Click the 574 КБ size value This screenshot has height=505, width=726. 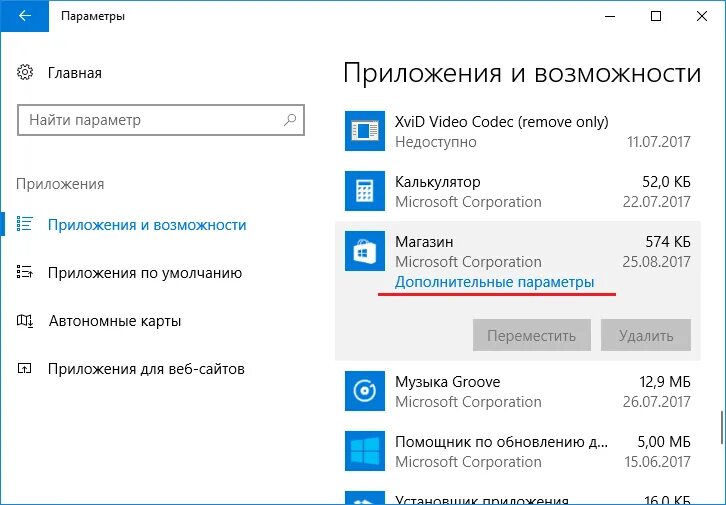click(668, 242)
